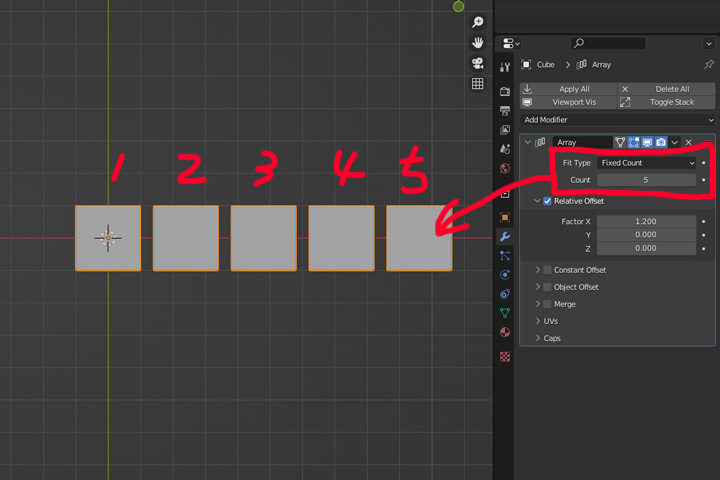Click the Y factor field 0.000

[x=646, y=235]
